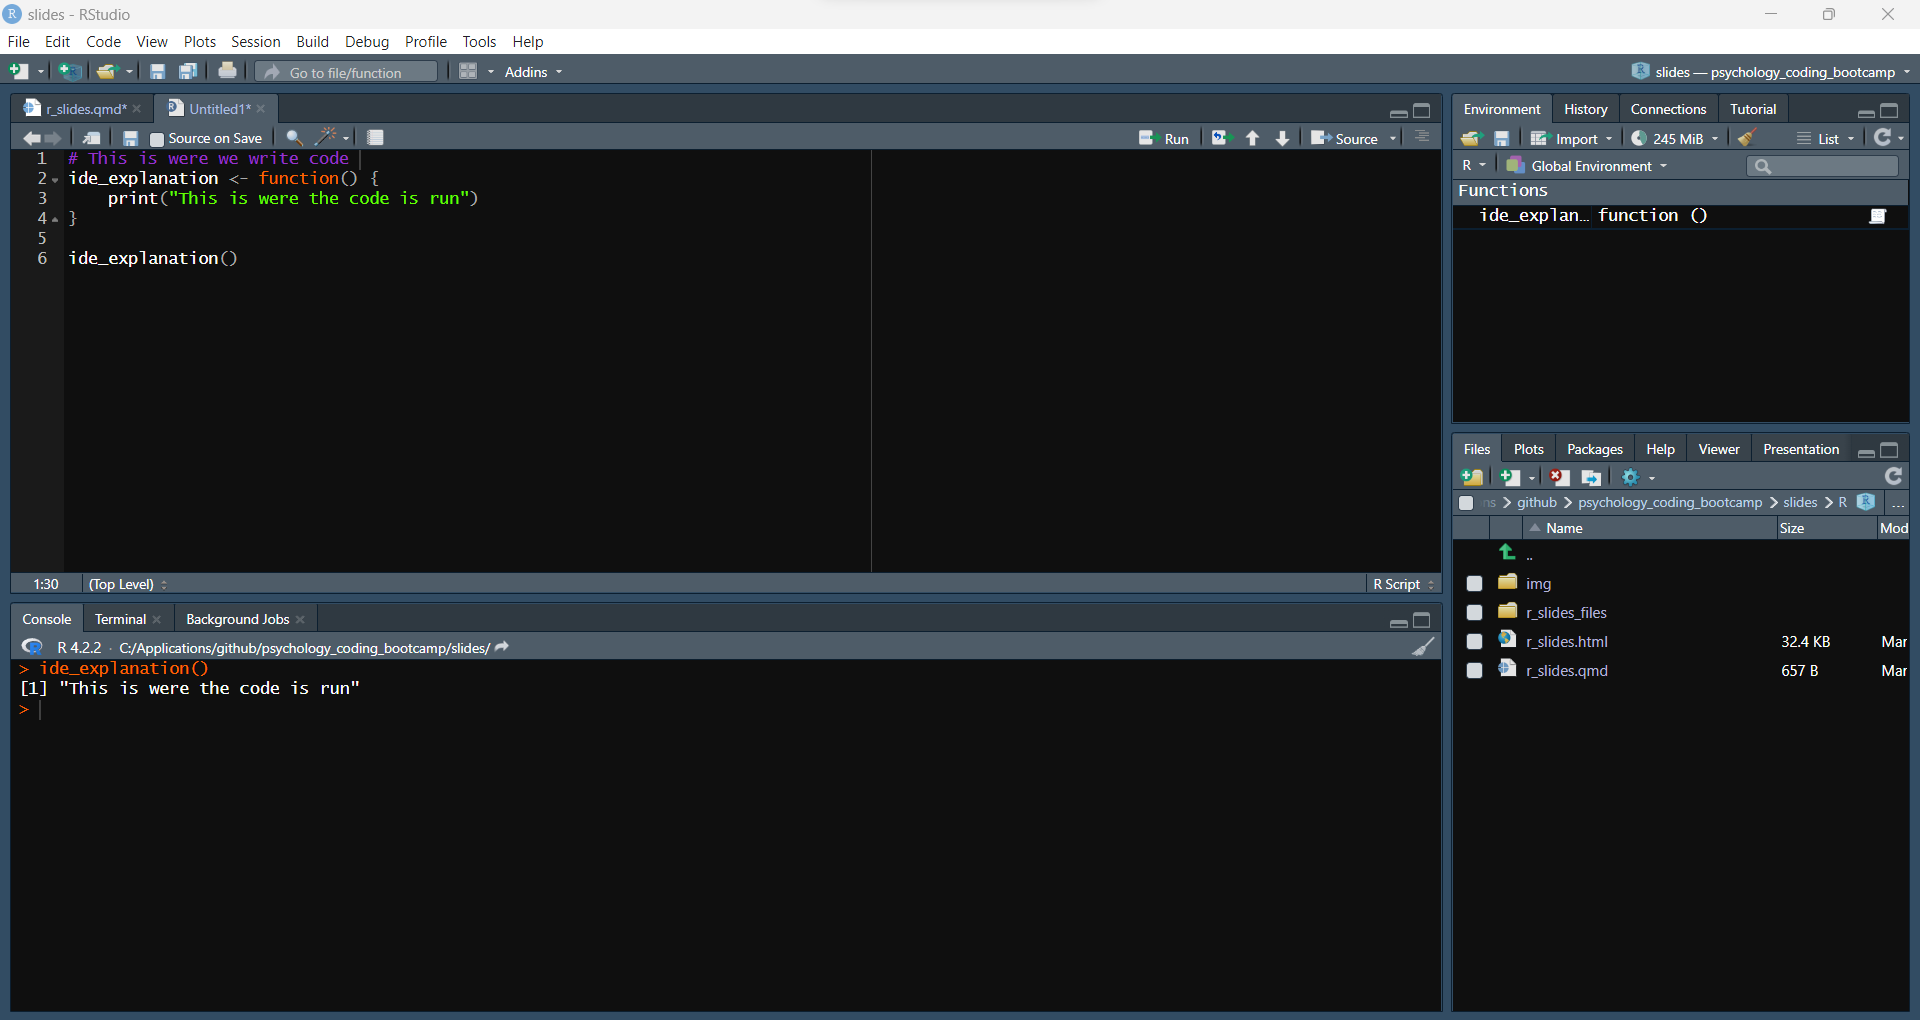
Task: Open the code tools magic wand
Action: (x=326, y=138)
